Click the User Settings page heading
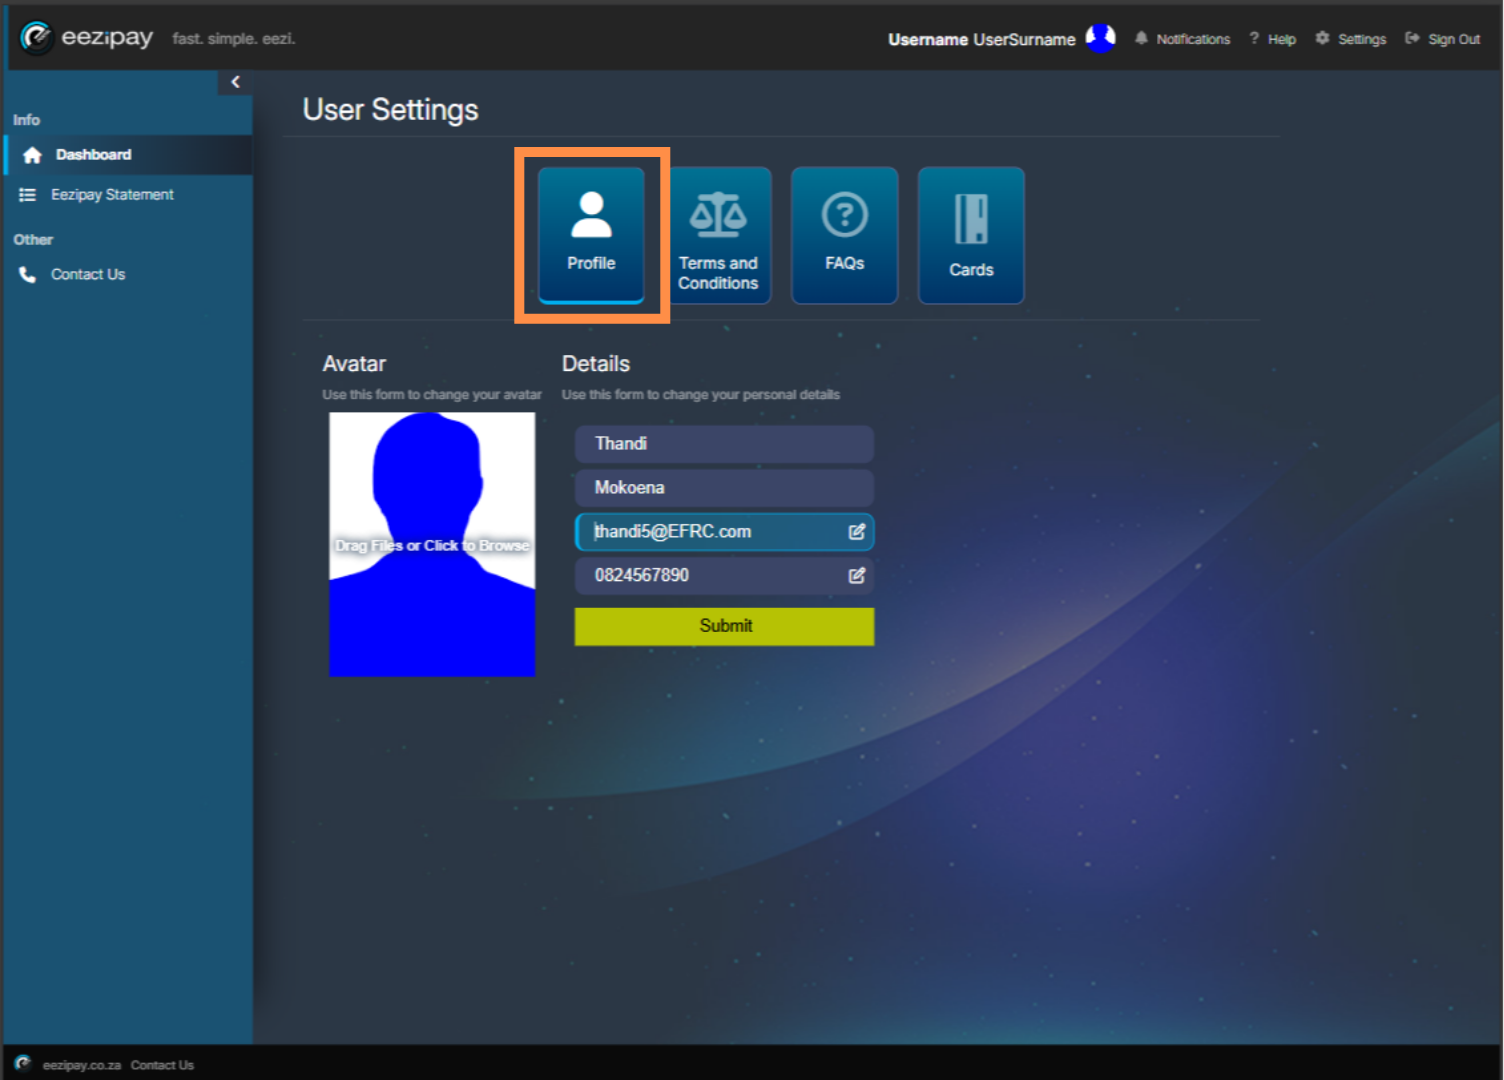Viewport: 1504px width, 1080px height. point(391,110)
